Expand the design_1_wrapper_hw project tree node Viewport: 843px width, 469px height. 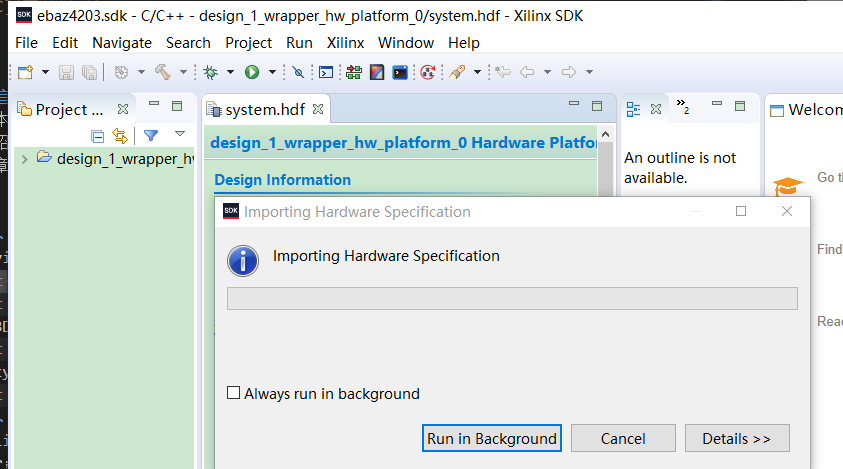[24, 159]
